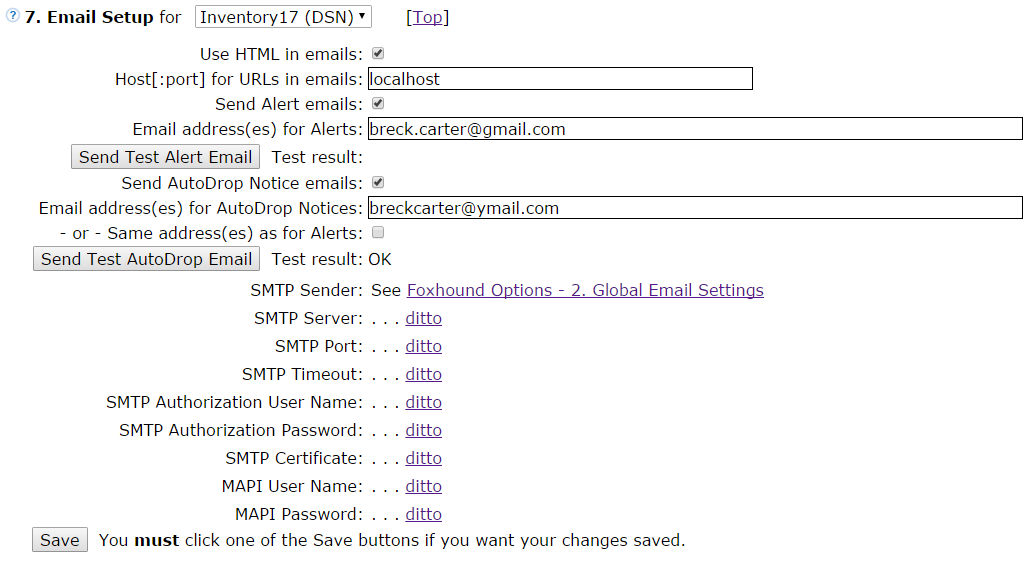The height and width of the screenshot is (564, 1035).
Task: Toggle Send AutoDrop Notice emails checkbox
Action: pyautogui.click(x=378, y=182)
